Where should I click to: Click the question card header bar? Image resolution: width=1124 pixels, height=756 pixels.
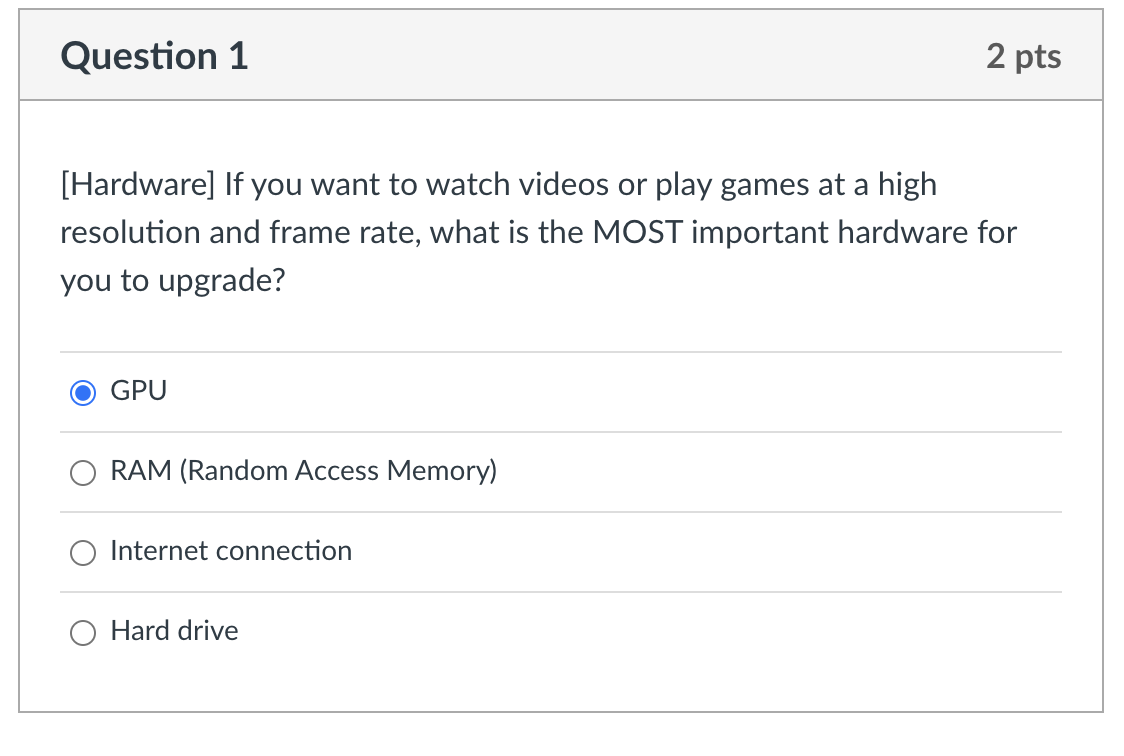[x=560, y=57]
